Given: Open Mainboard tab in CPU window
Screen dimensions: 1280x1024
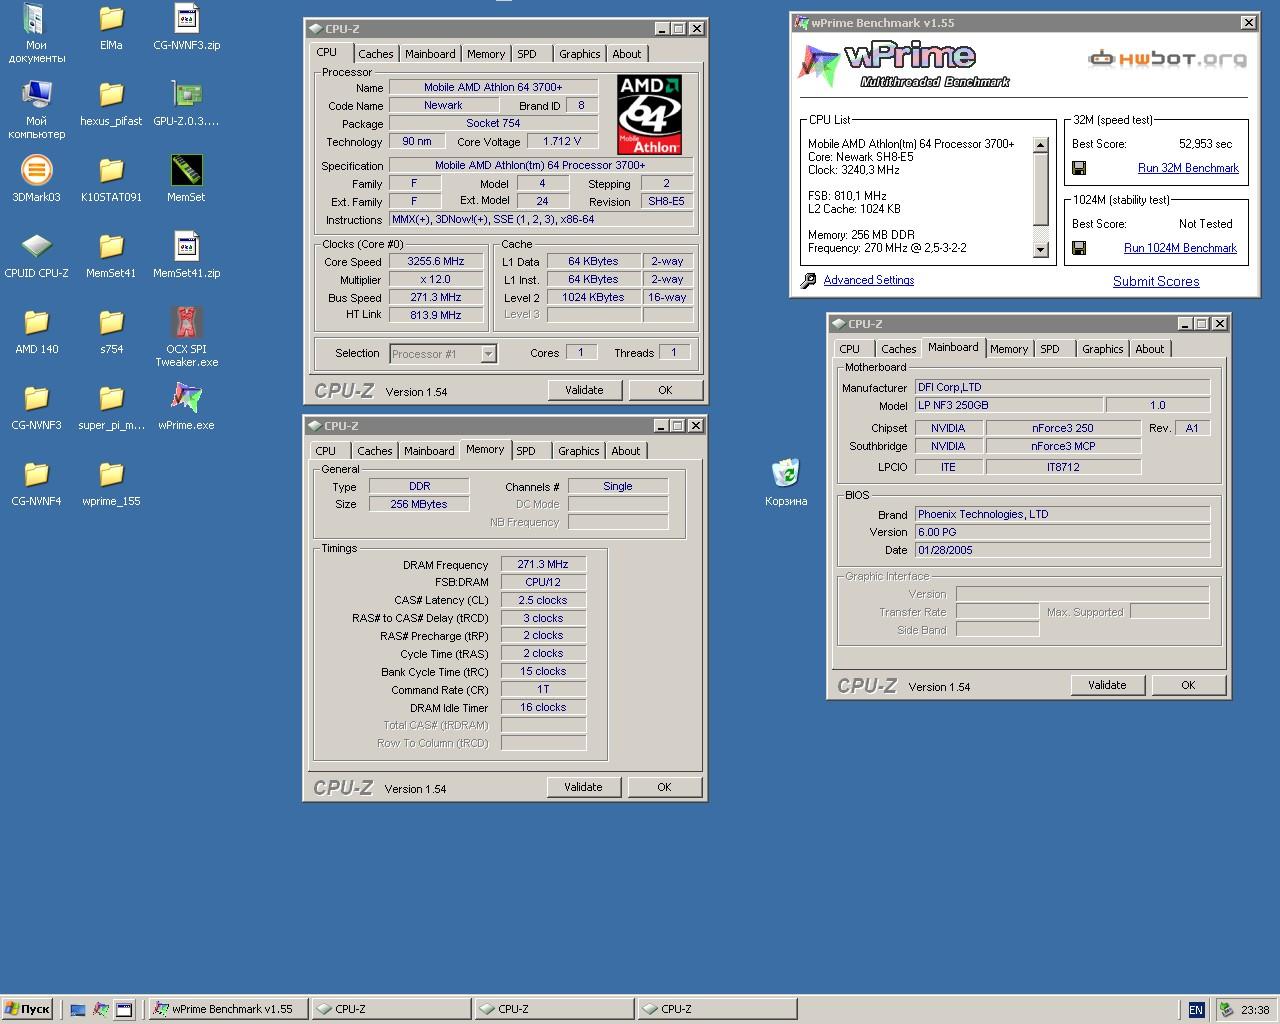Looking at the screenshot, I should coord(430,54).
